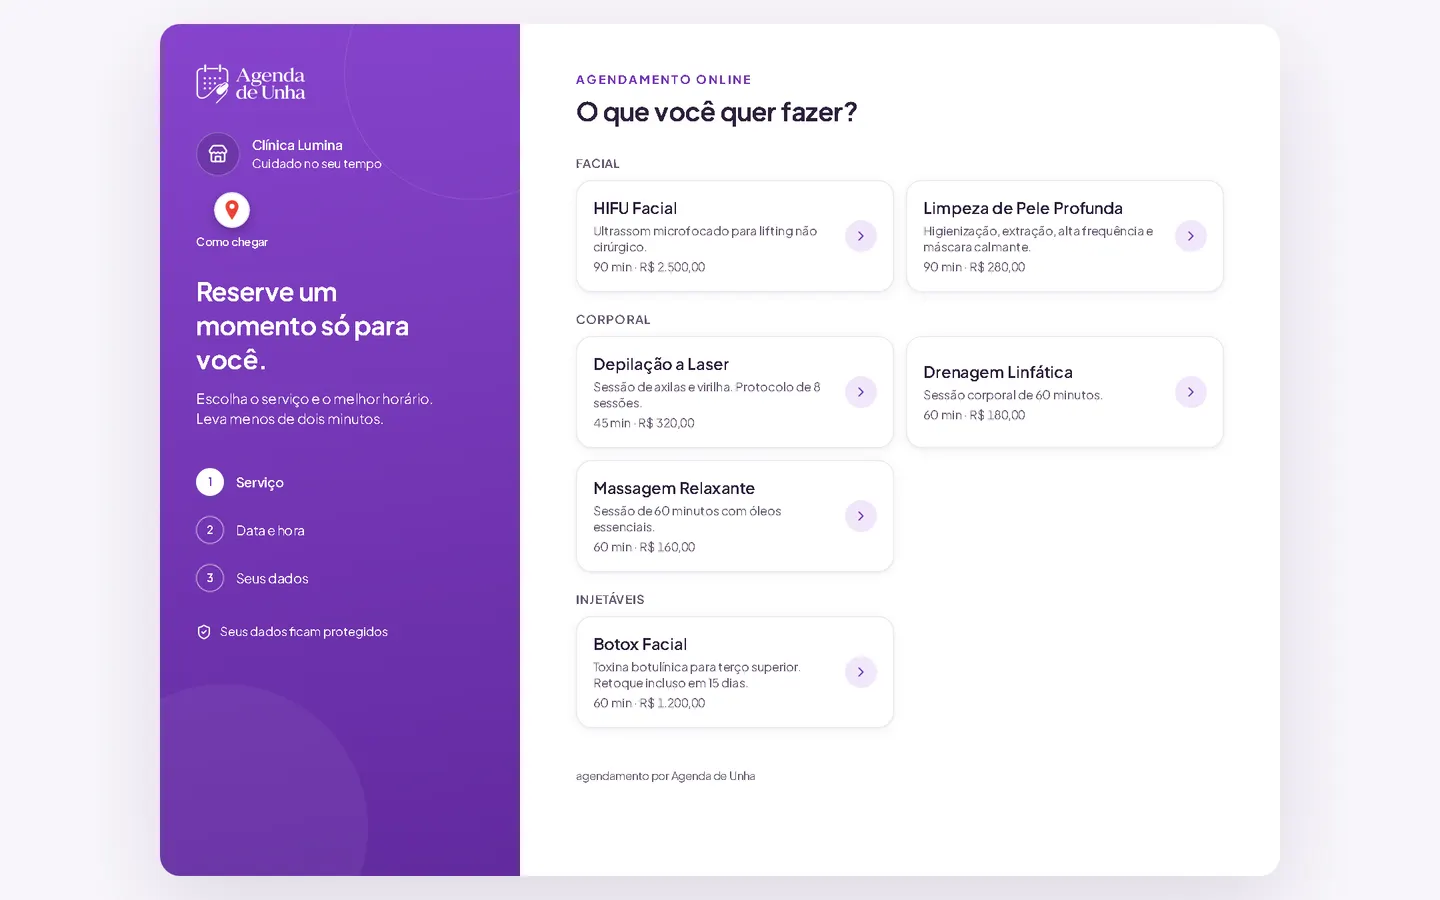Click the AGENDAMENTO ONLINE label
The image size is (1440, 900).
664,80
